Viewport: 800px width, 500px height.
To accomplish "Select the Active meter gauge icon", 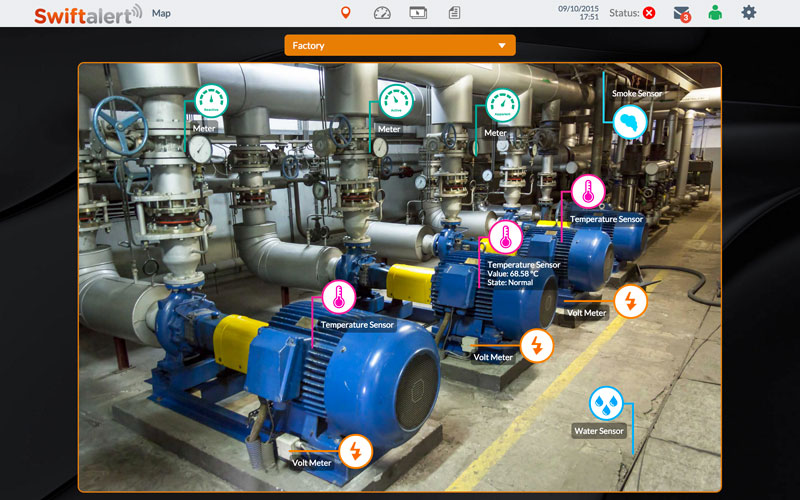I will click(396, 101).
